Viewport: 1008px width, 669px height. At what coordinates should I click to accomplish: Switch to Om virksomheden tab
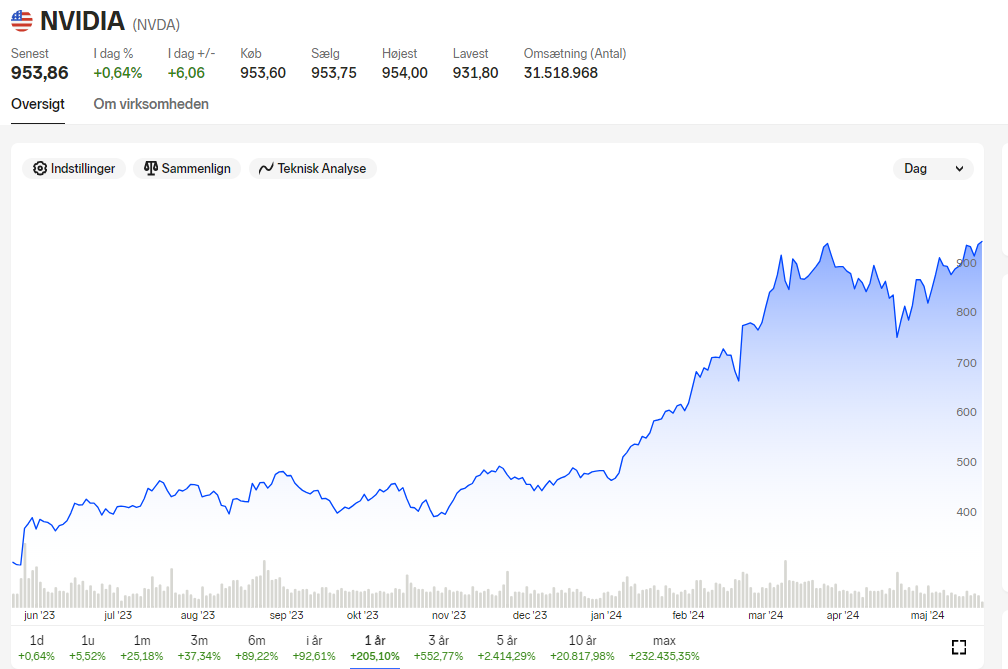[151, 104]
